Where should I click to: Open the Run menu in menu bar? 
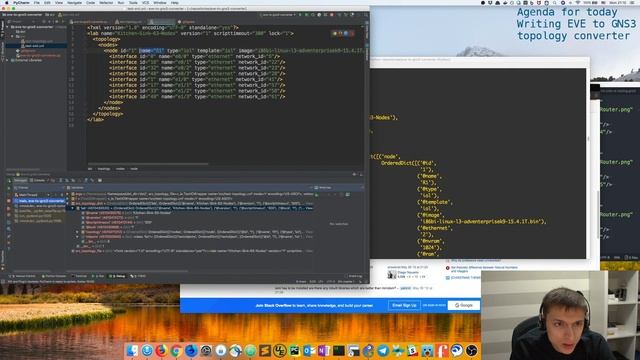[x=121, y=2]
